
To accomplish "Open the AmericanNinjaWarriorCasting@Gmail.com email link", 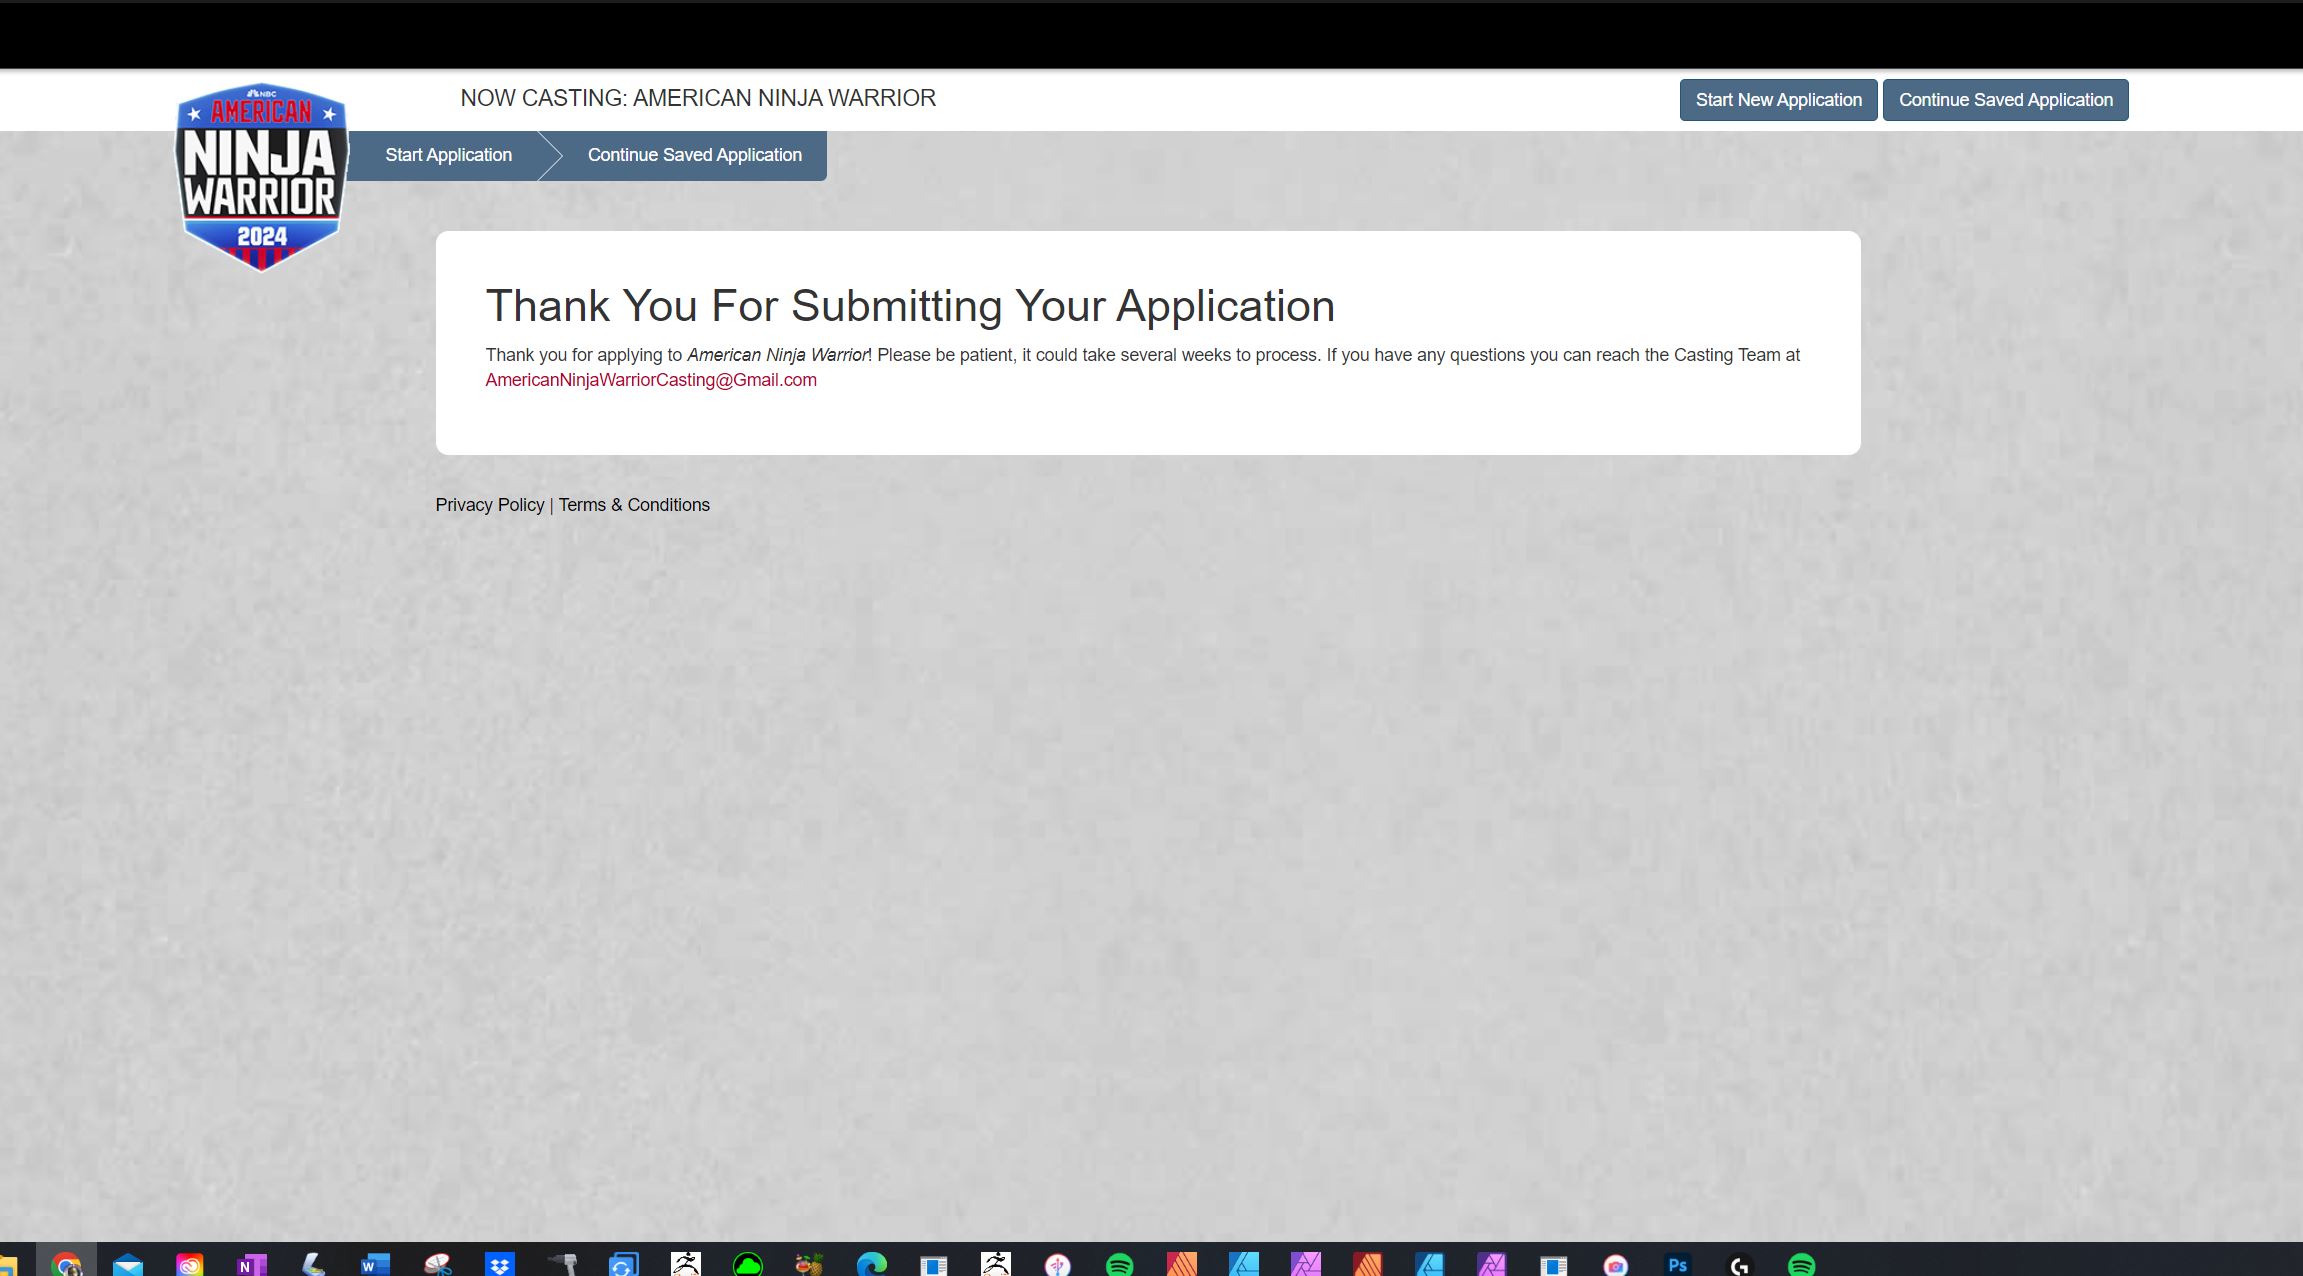I will point(651,380).
